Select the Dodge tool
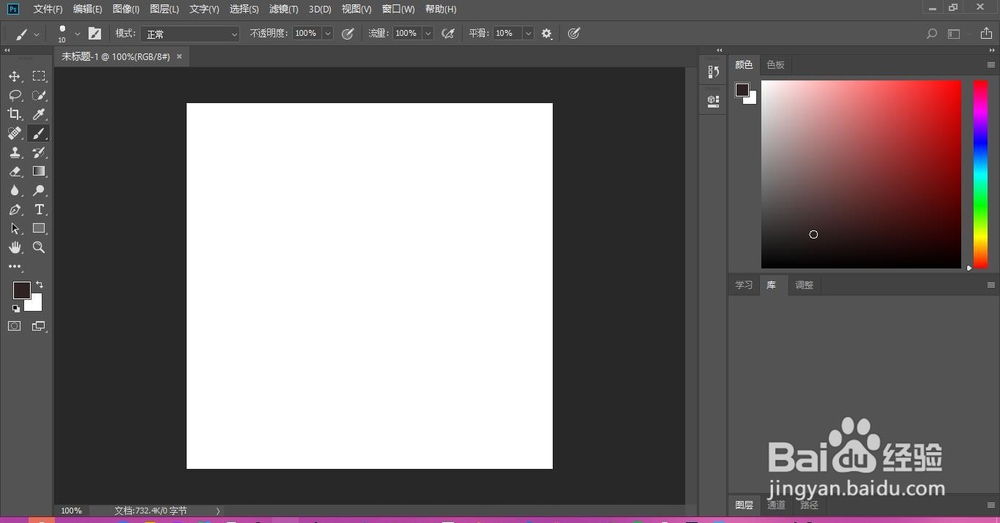The height and width of the screenshot is (523, 1000). click(39, 190)
